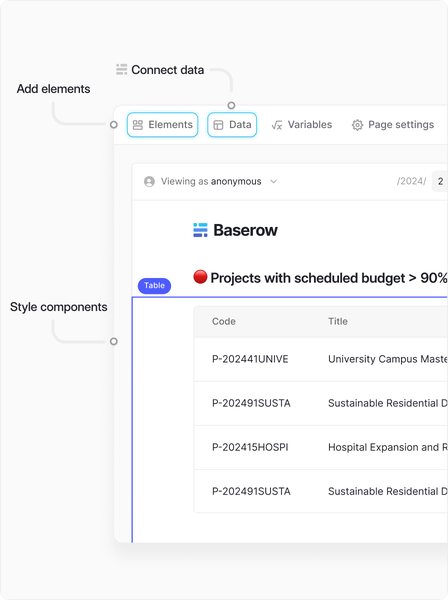
Task: Click the Data table icon
Action: click(218, 125)
